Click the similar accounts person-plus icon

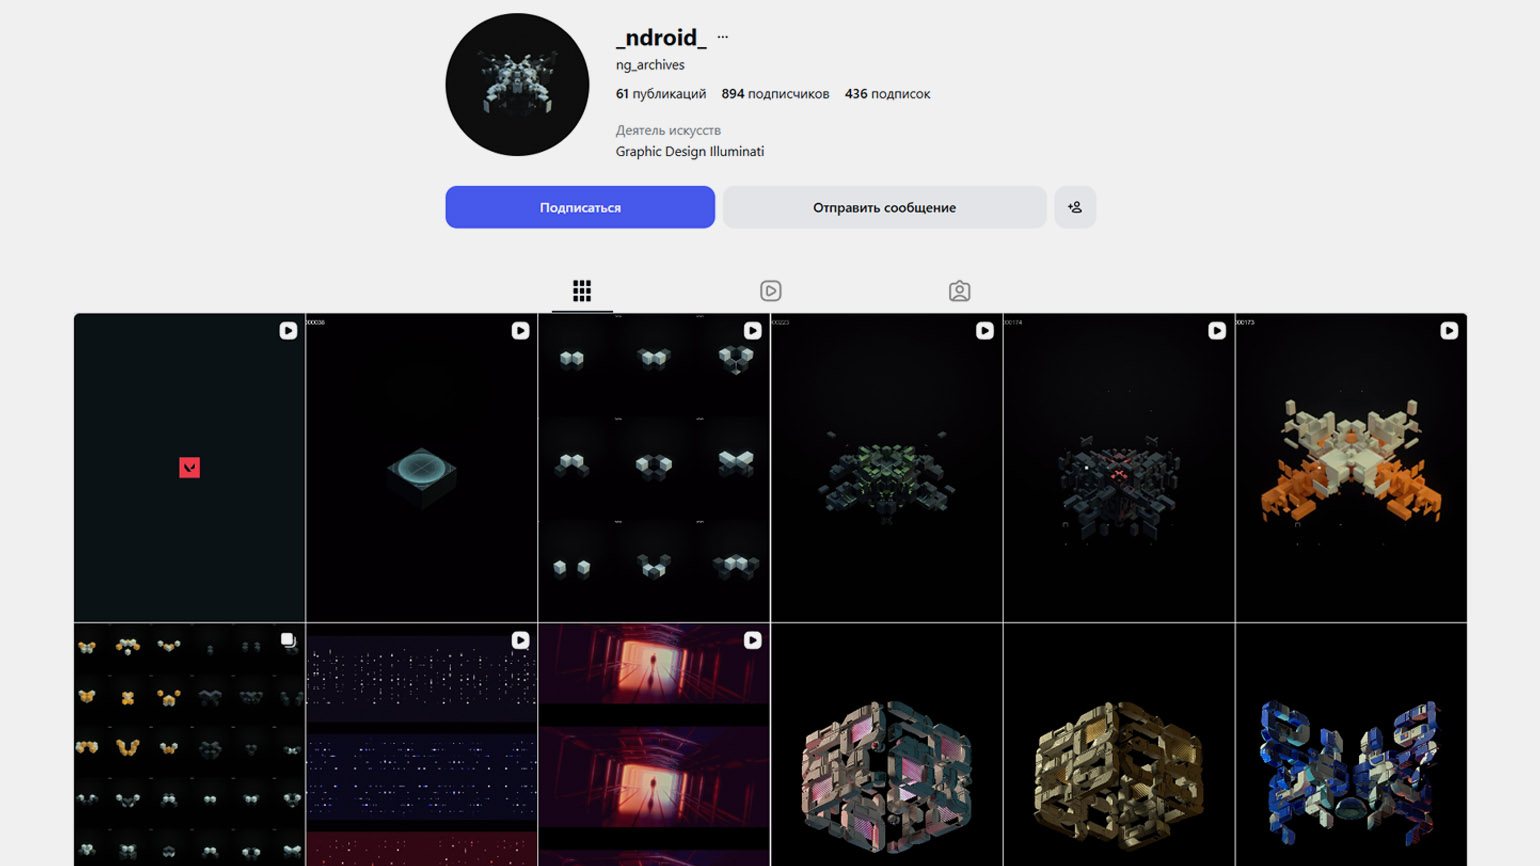click(1075, 207)
